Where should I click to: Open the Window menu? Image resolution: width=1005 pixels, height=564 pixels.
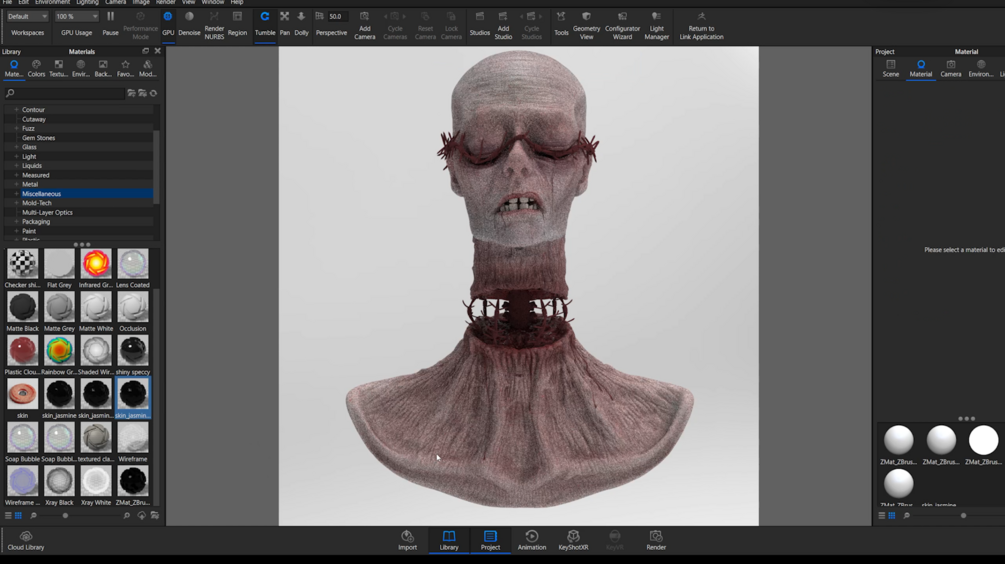(x=213, y=3)
